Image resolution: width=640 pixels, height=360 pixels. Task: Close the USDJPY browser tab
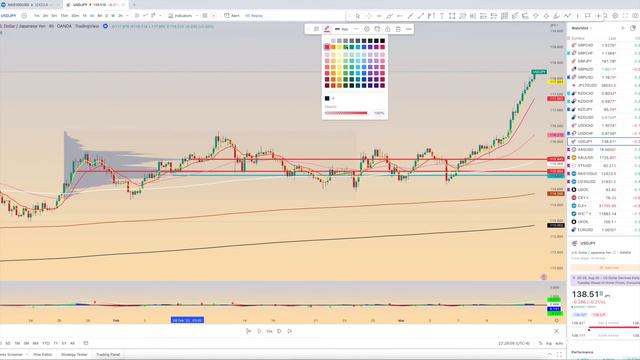point(122,5)
